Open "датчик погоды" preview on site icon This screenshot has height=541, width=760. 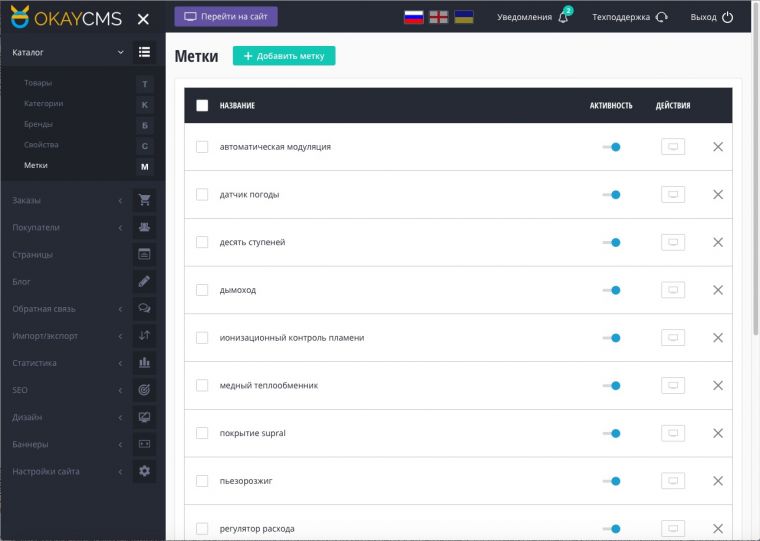pos(673,194)
